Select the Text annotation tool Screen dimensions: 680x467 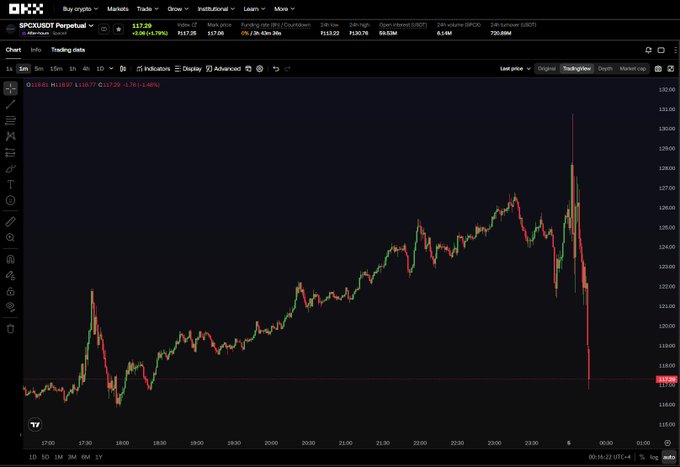[10, 185]
